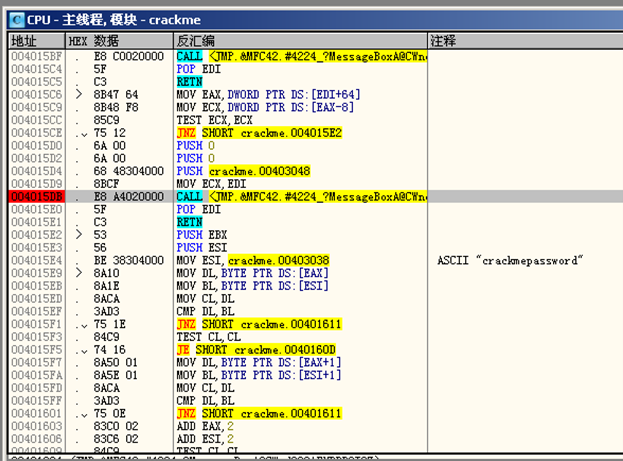Select the MOV ESI,crackme.00403038 instruction
Screen dimensions: 623x461
click(254, 261)
